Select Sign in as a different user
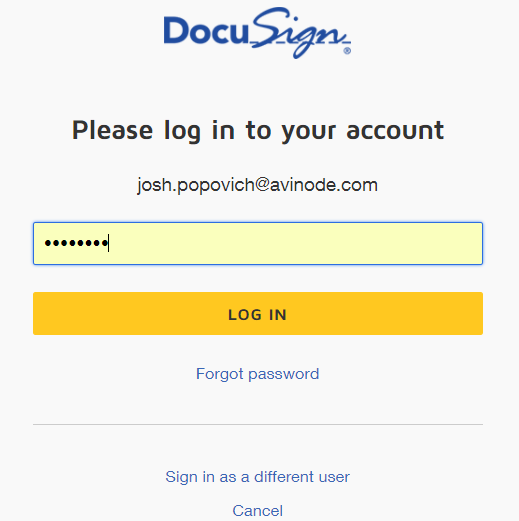 coord(257,477)
